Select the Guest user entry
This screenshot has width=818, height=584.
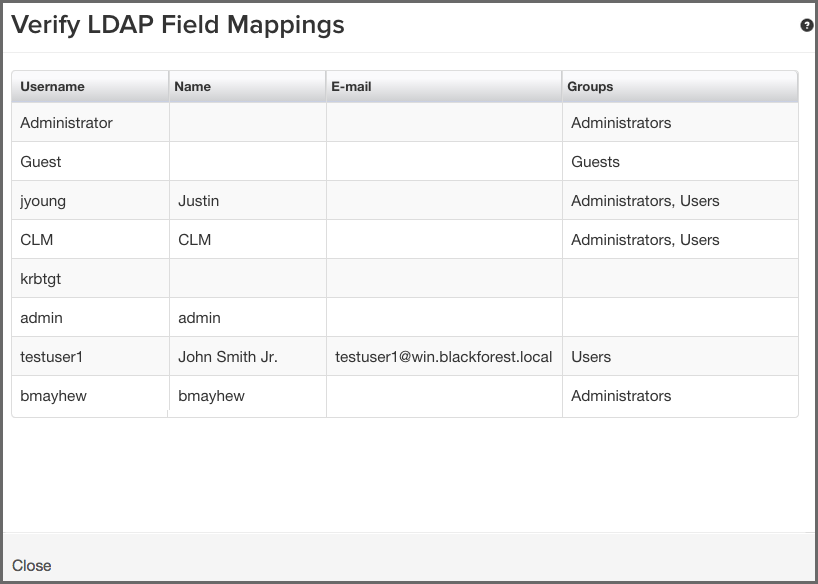(41, 161)
